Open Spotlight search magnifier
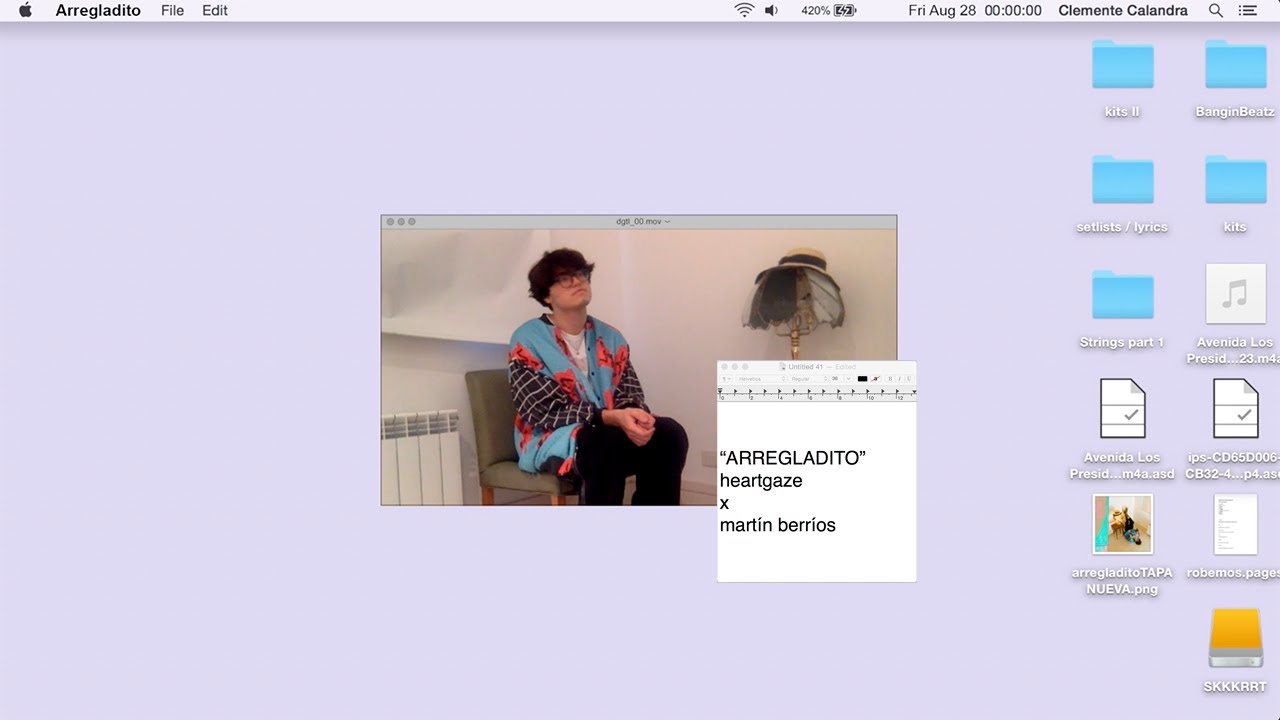 (1216, 10)
